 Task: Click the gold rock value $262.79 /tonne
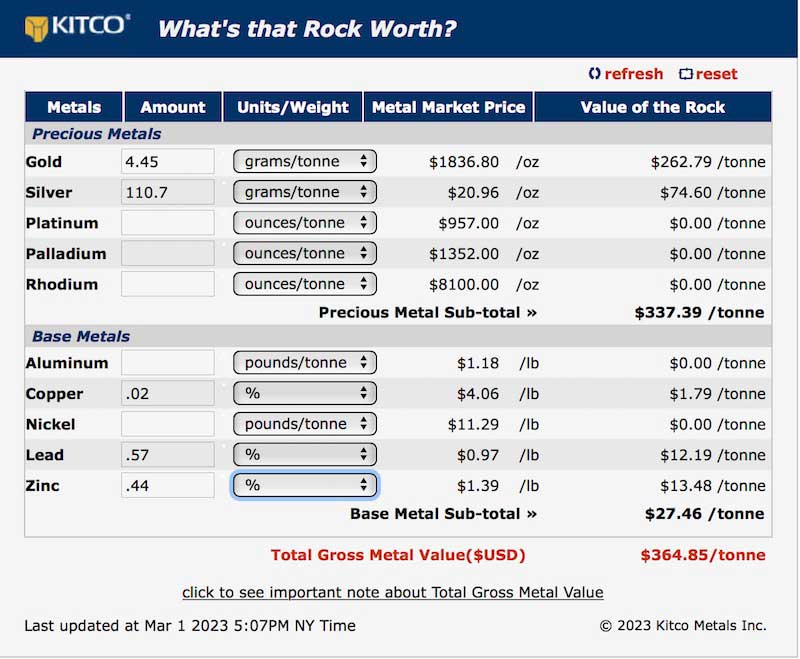(708, 162)
